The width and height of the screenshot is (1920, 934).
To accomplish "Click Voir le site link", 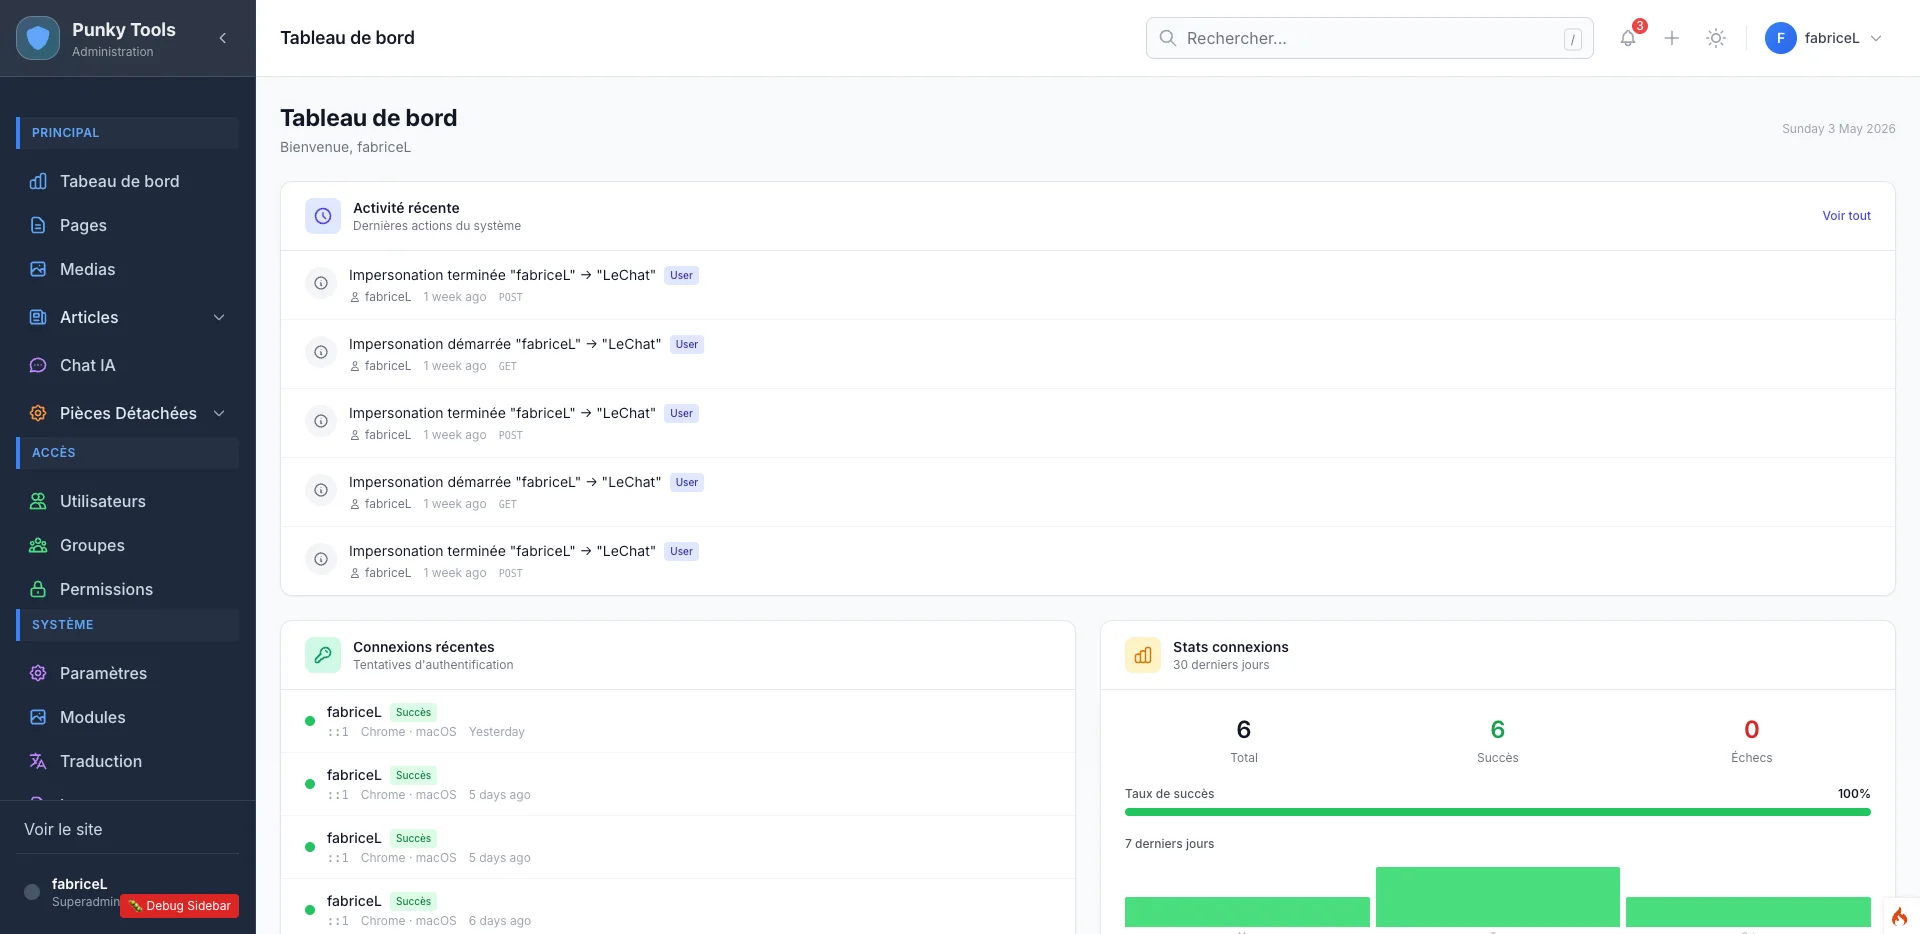I will (x=63, y=829).
